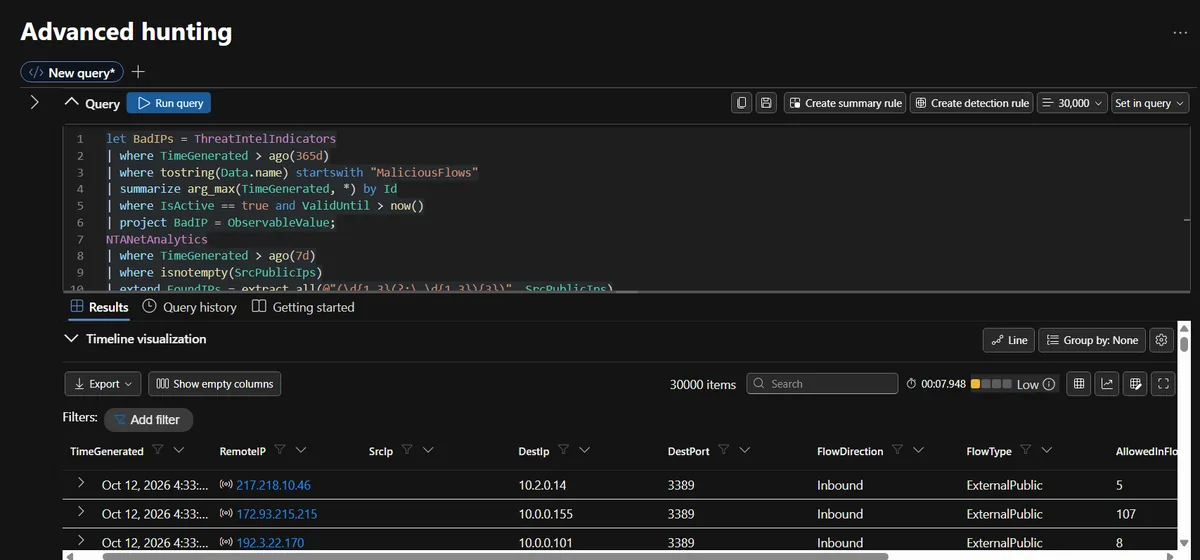Open TimeGenerated column sort menu chevron

pos(179,451)
